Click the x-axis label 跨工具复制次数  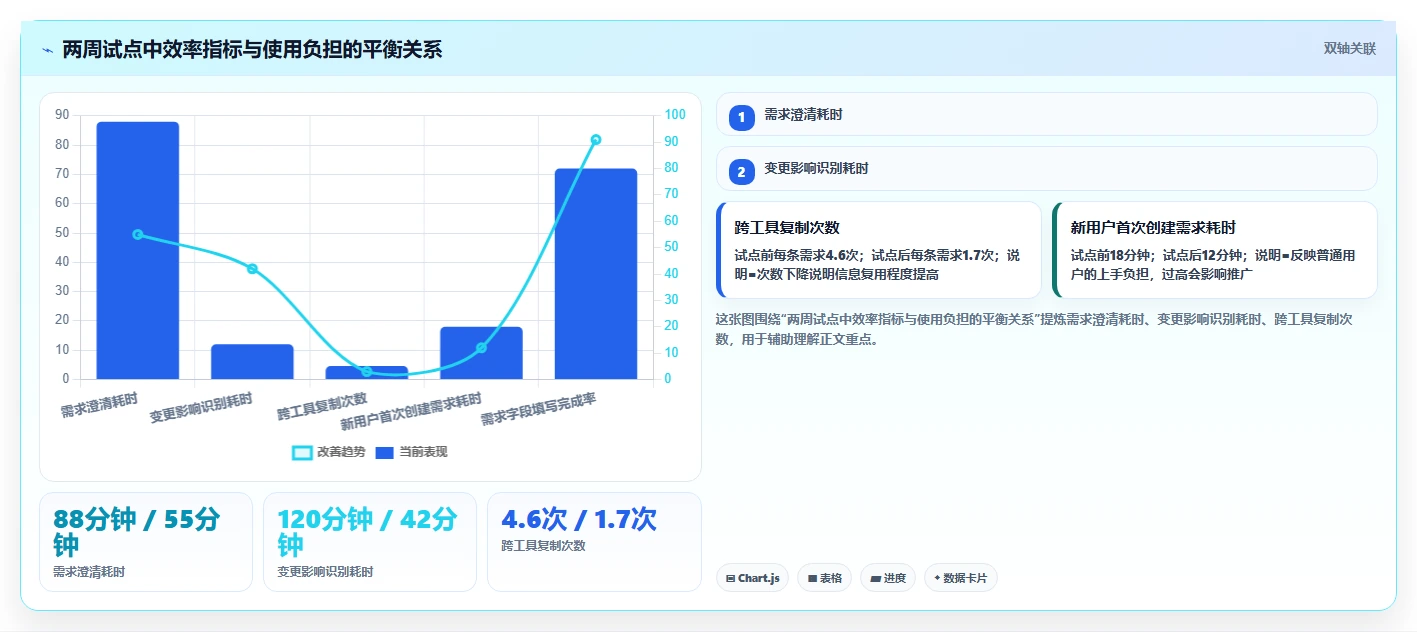[322, 406]
